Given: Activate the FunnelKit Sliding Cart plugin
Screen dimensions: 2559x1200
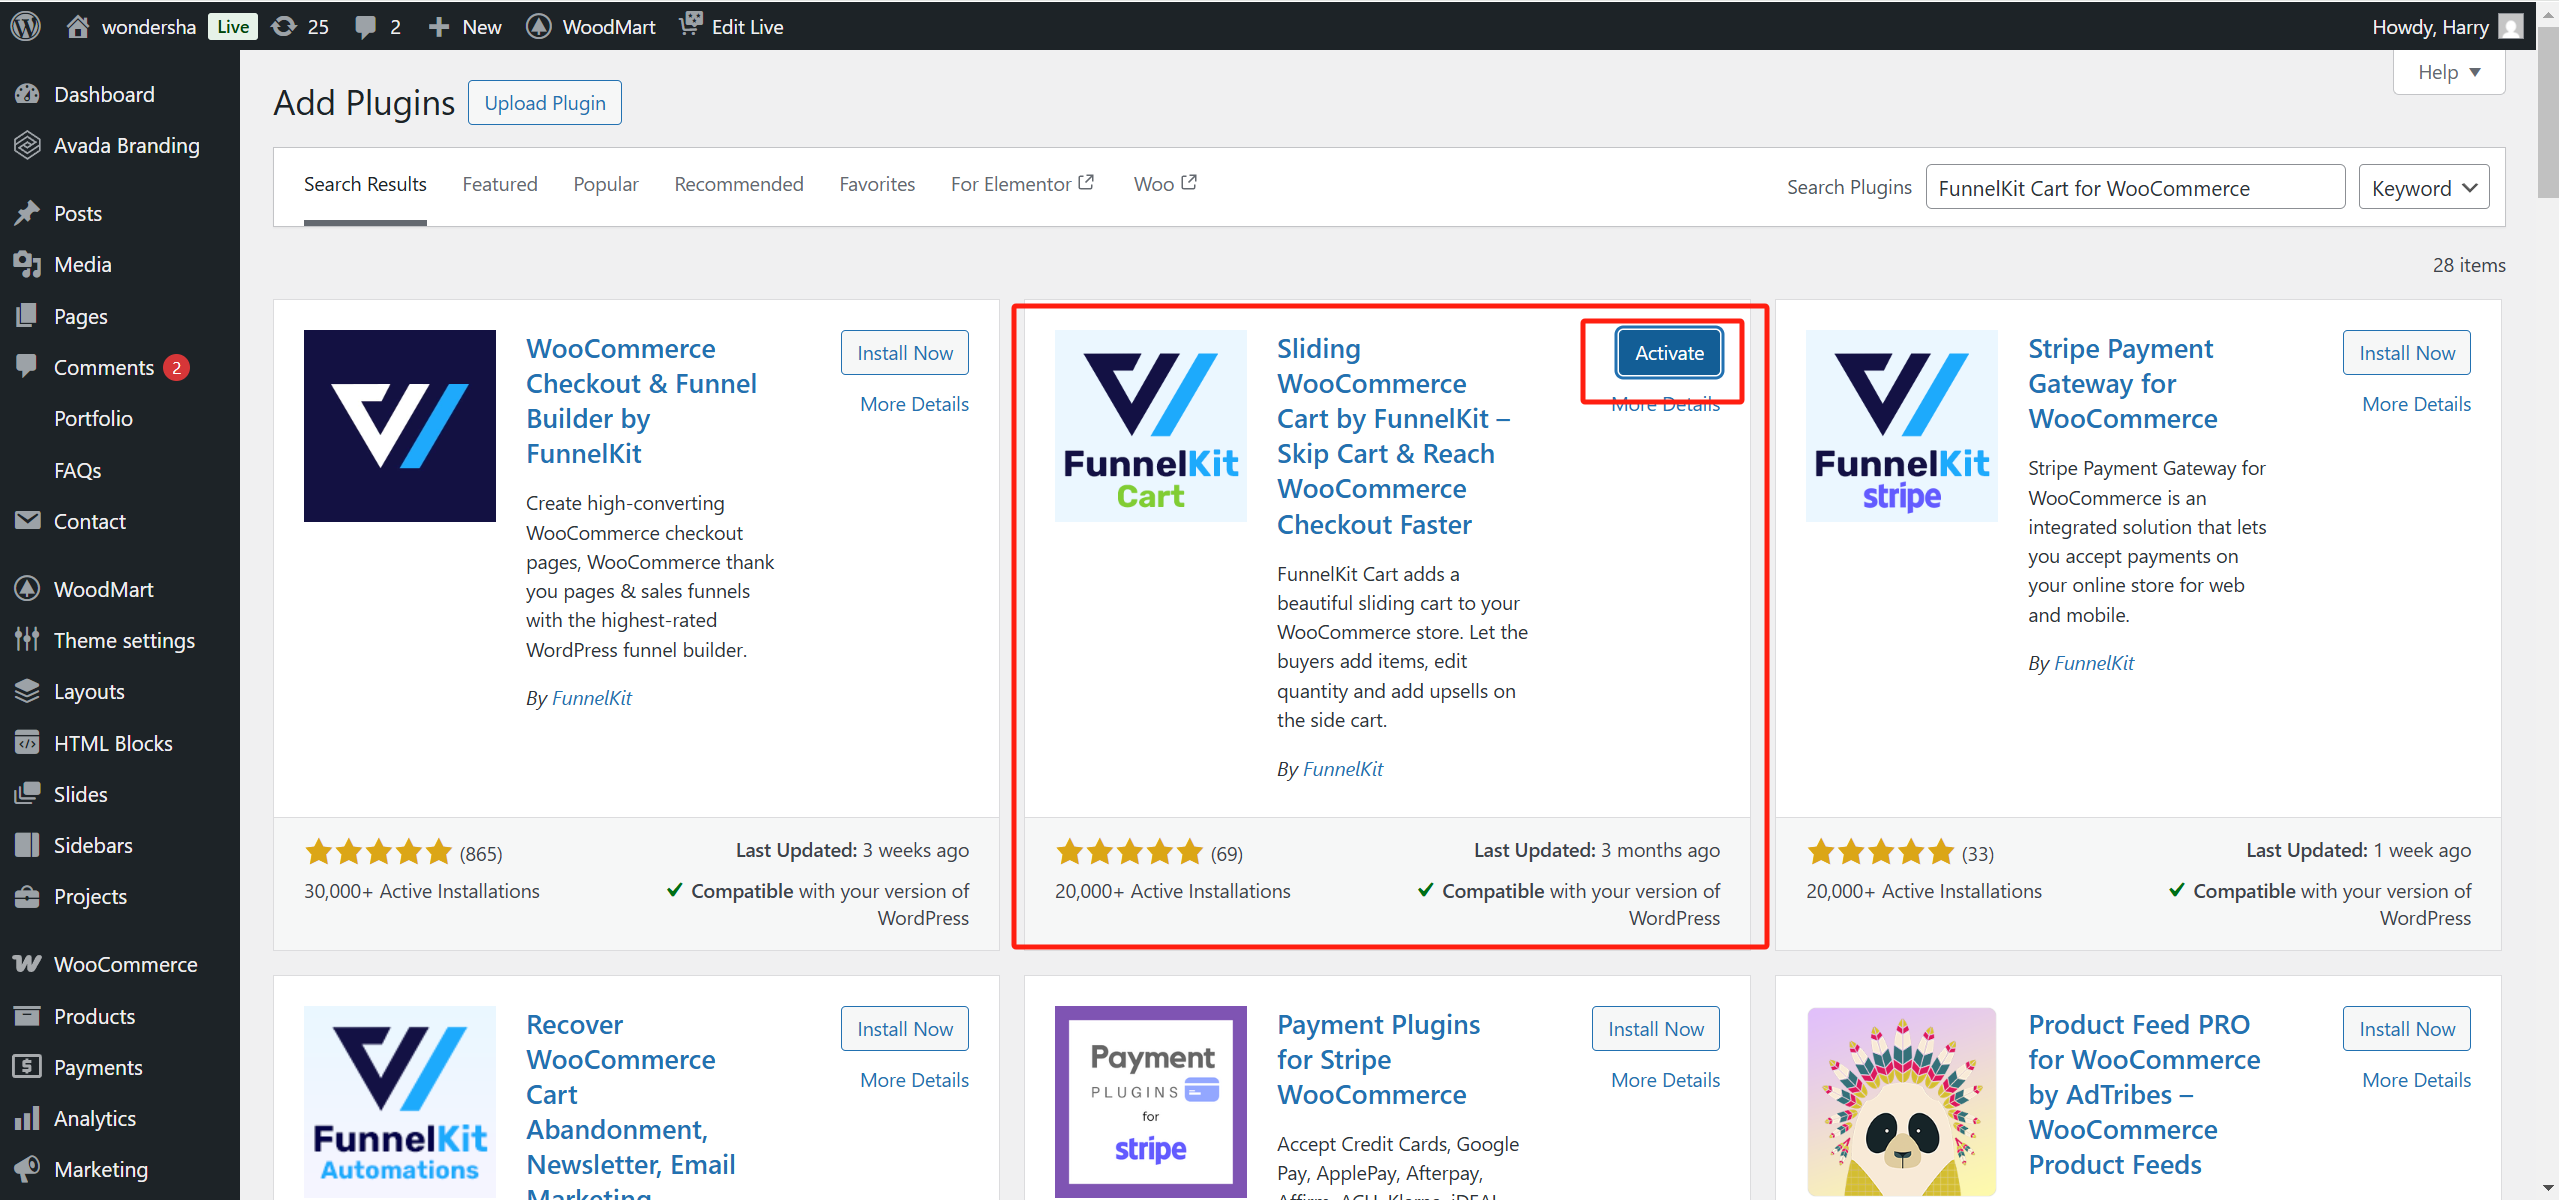Looking at the screenshot, I should click(x=1668, y=353).
